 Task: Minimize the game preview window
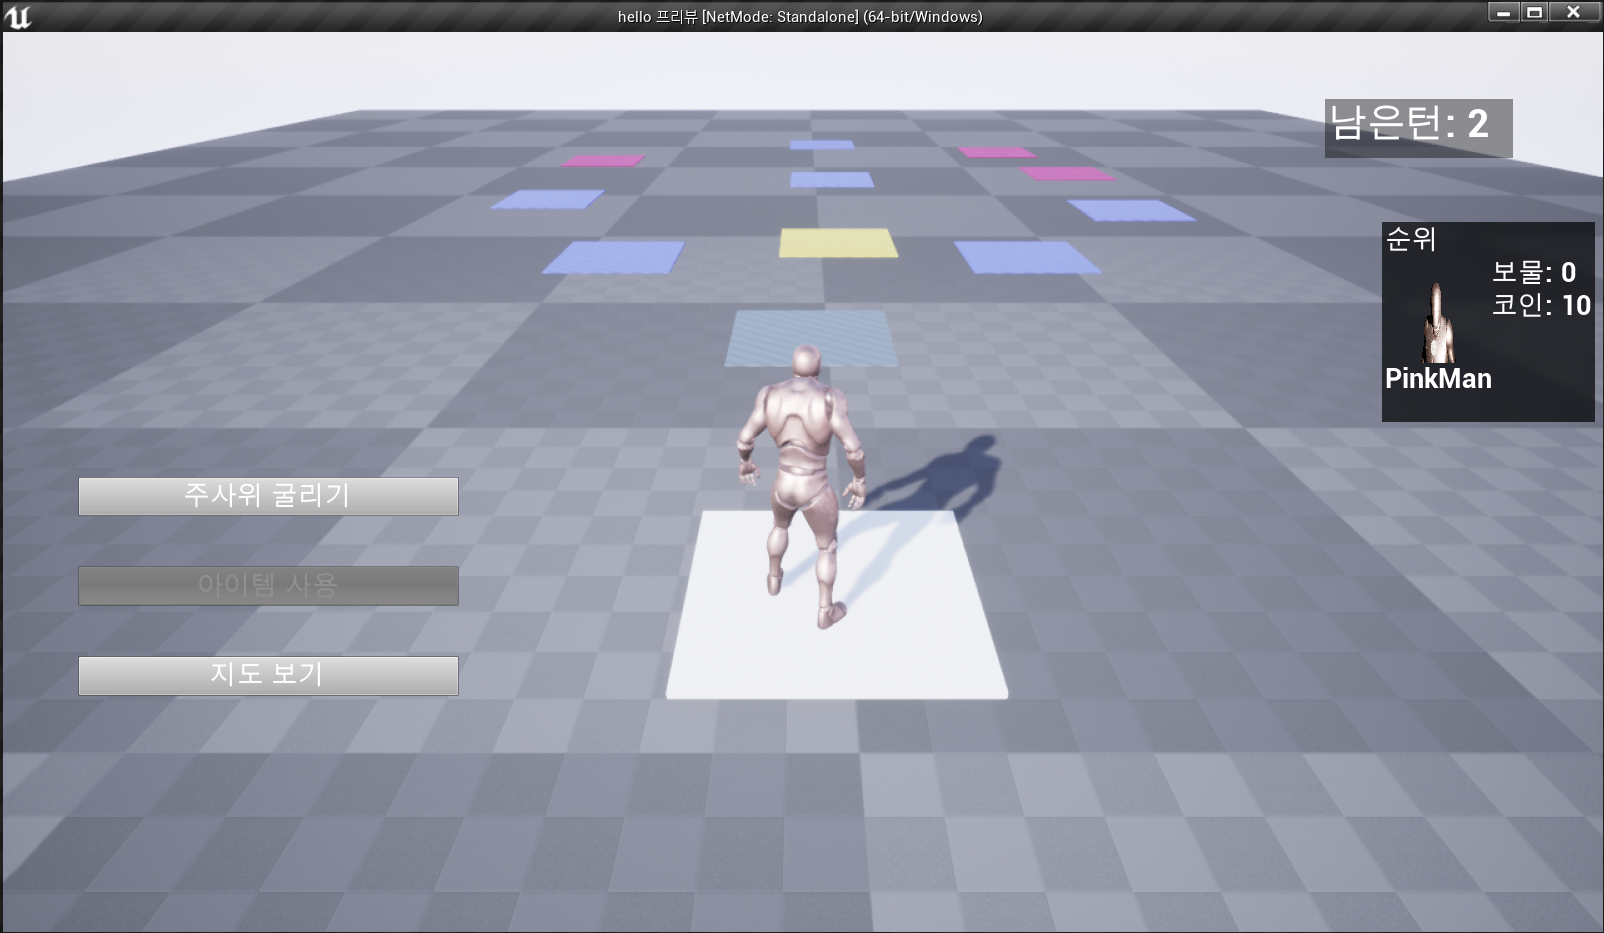1503,12
